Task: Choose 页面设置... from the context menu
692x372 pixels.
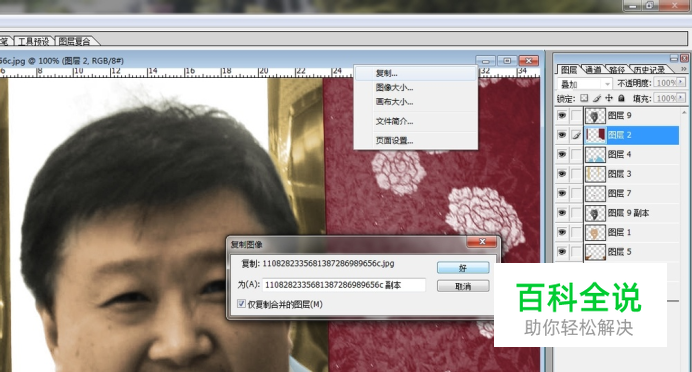Action: (x=416, y=141)
